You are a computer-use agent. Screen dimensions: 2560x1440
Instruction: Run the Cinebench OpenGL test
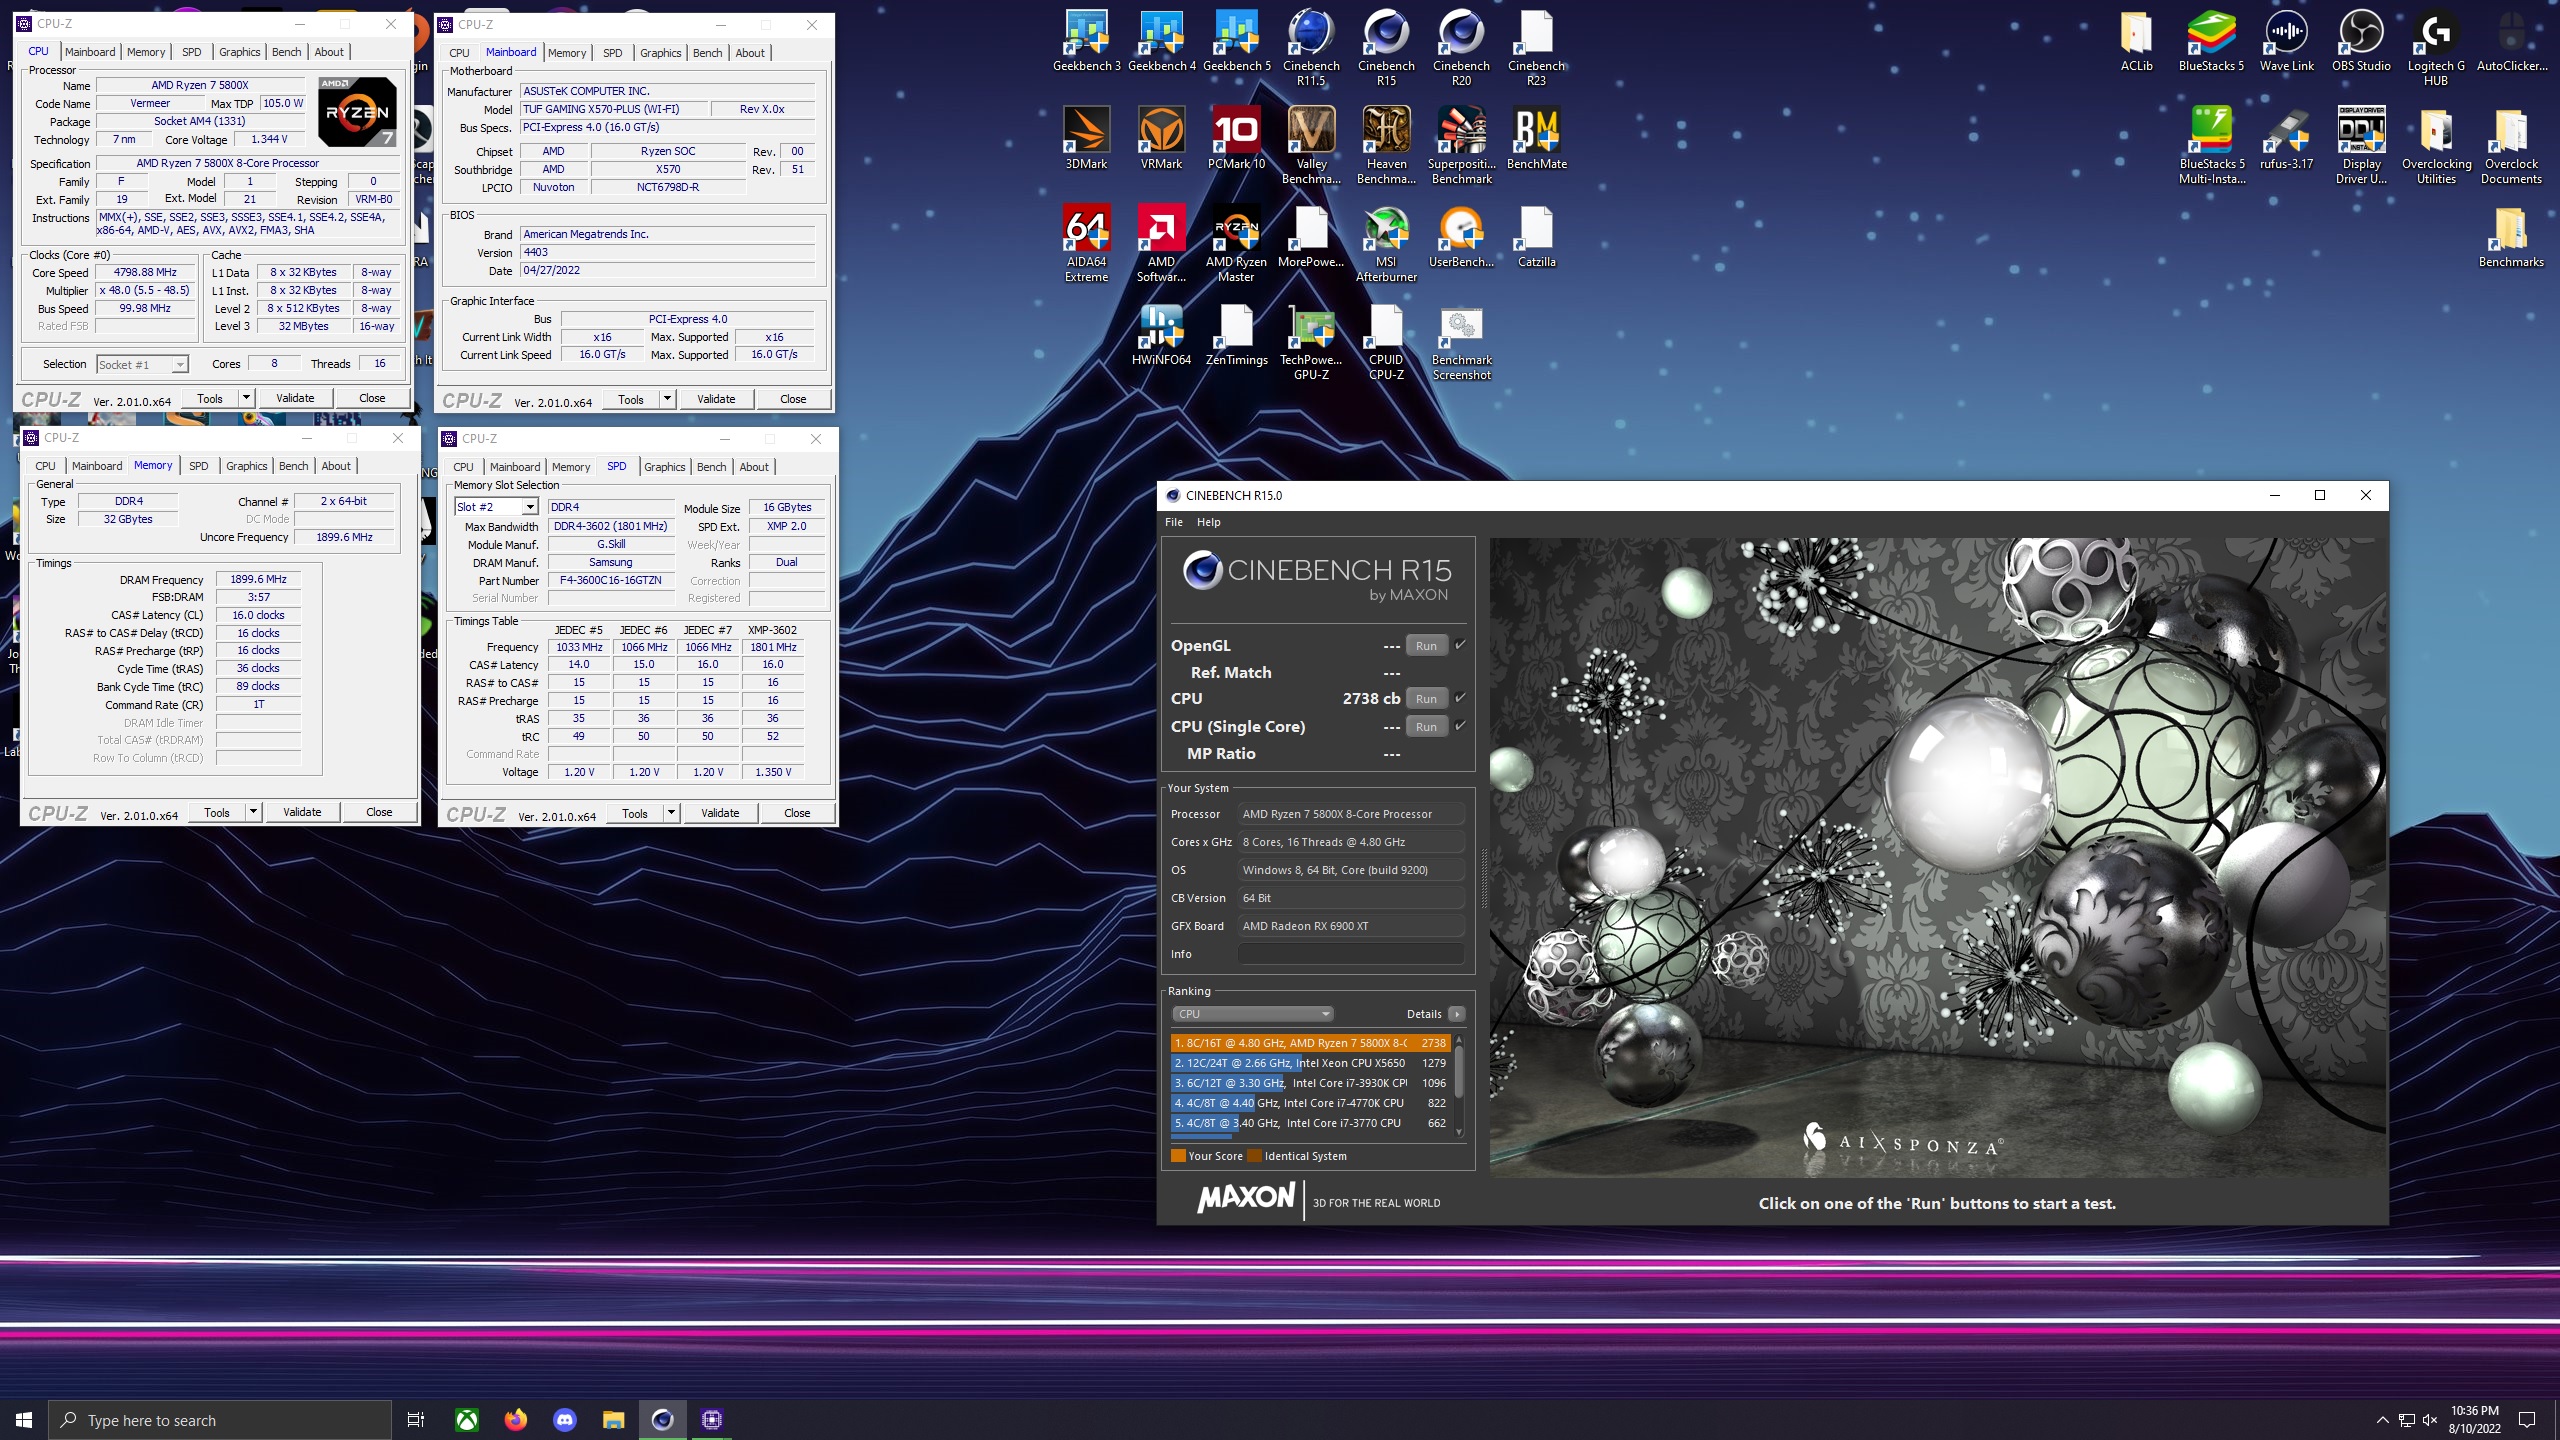1426,645
